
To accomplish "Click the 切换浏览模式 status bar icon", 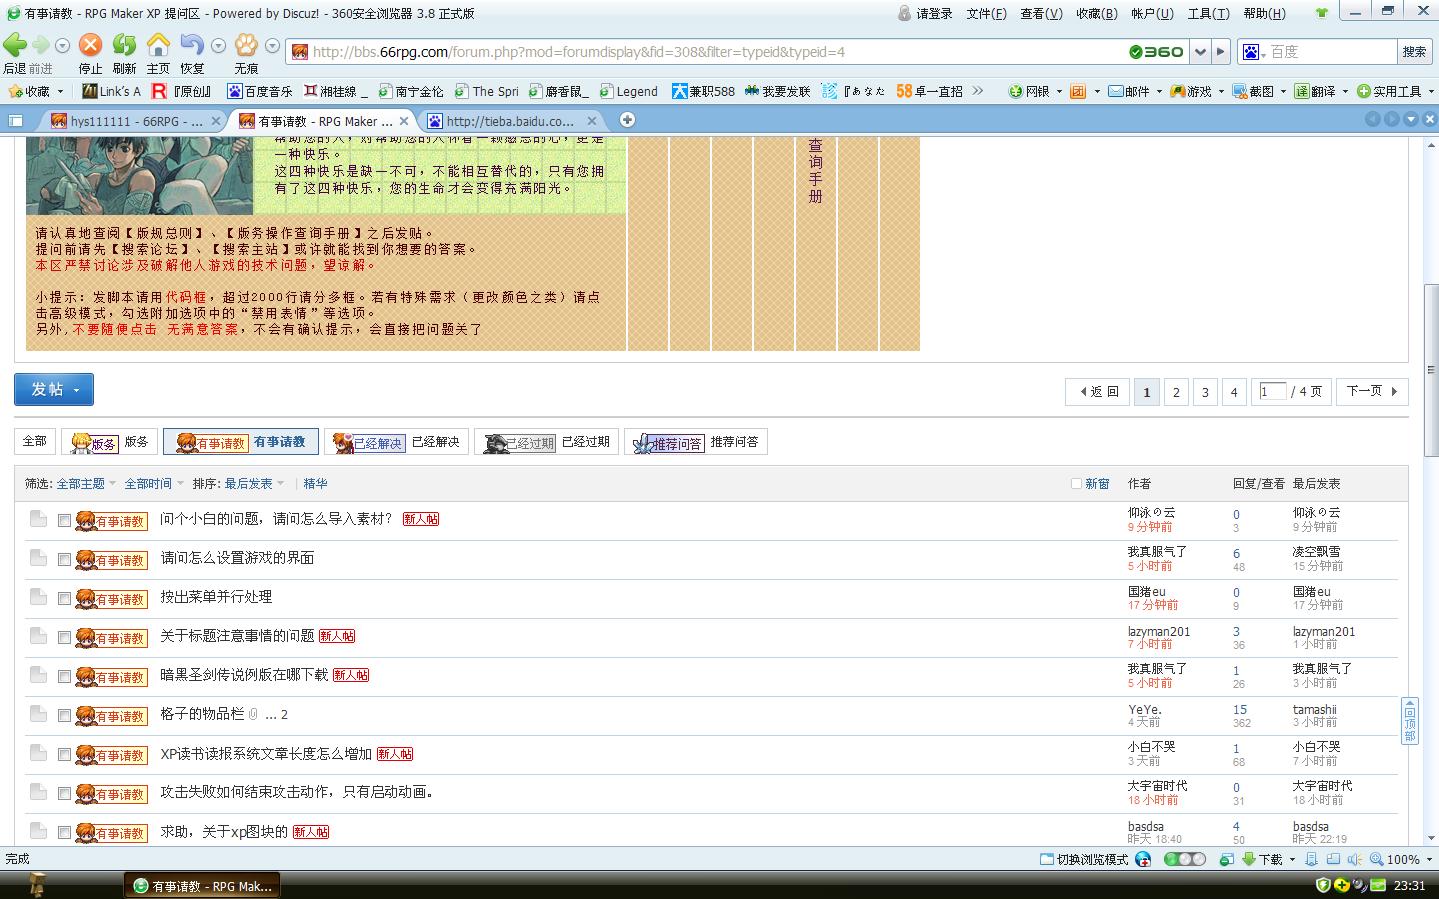I will (x=1047, y=859).
